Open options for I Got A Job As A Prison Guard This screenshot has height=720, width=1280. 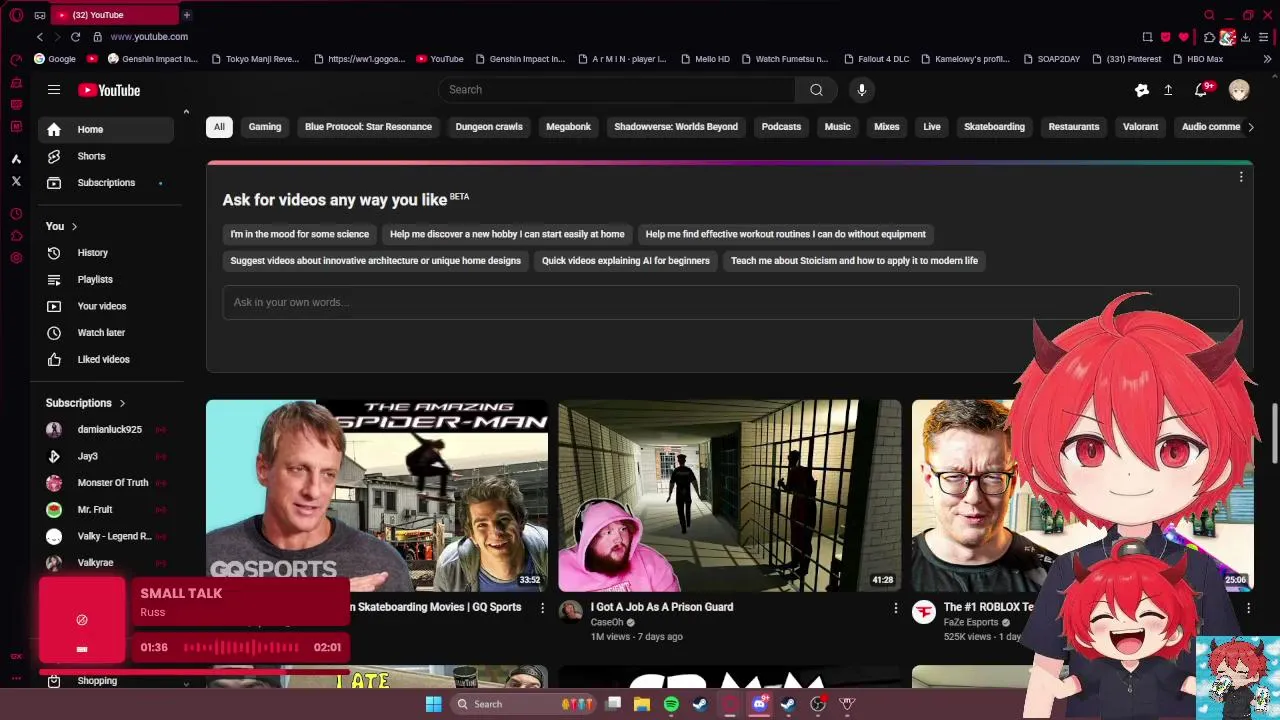point(895,608)
